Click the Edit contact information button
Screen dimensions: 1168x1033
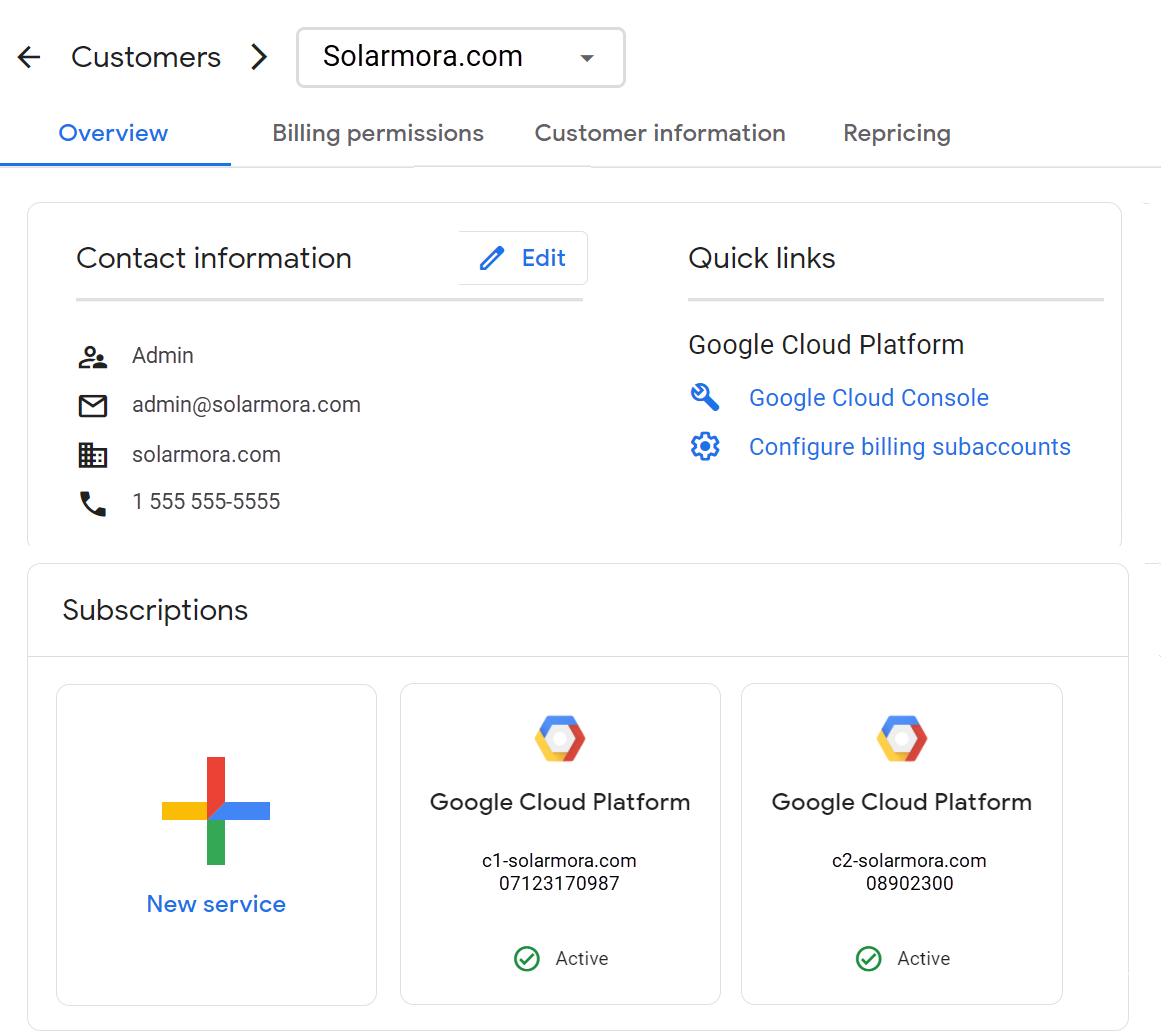523,258
